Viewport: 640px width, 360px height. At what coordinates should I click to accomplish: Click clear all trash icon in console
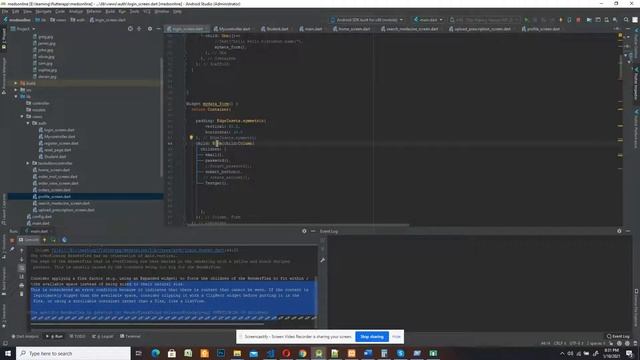coord(22,294)
